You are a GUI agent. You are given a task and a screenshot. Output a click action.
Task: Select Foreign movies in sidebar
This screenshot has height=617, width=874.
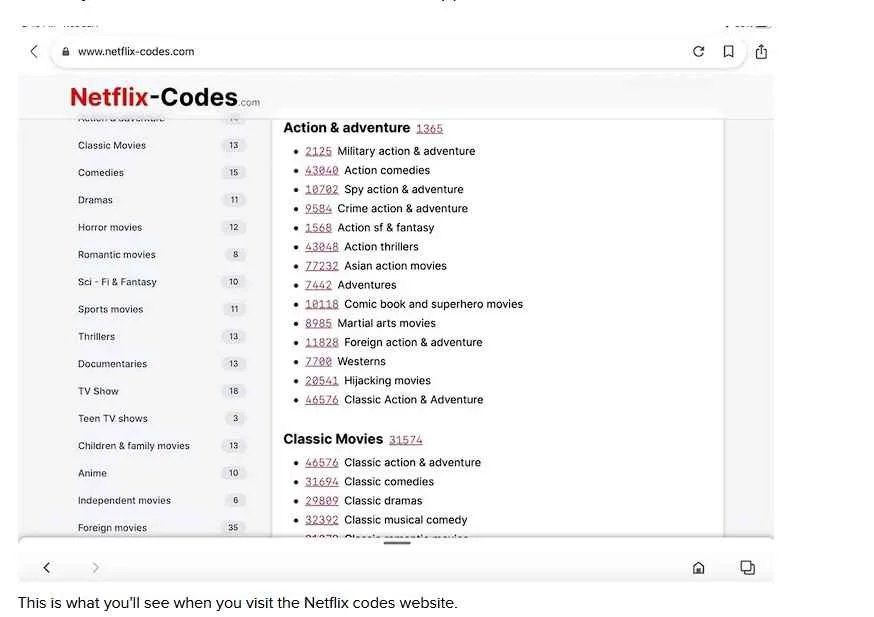pyautogui.click(x=113, y=528)
